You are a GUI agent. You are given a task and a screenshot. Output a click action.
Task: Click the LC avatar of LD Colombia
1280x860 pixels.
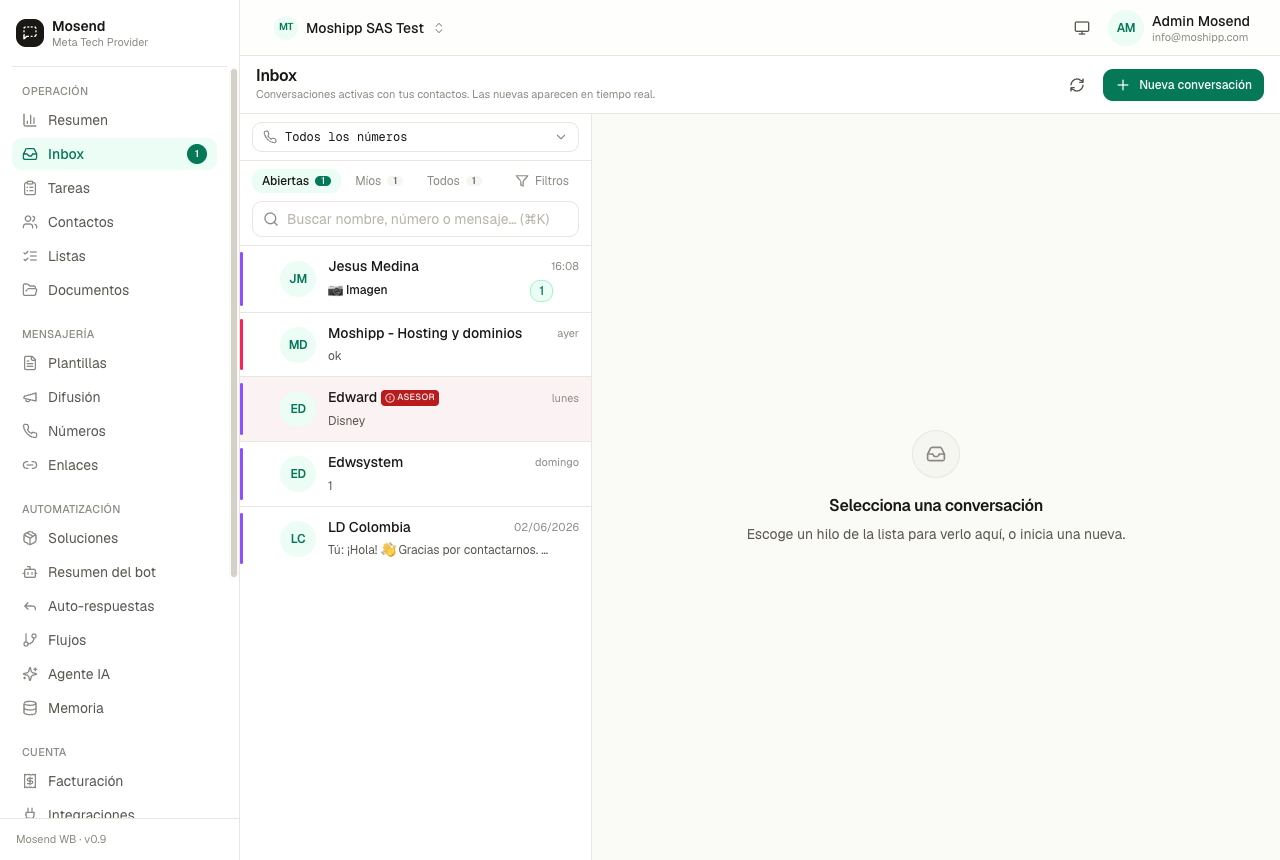point(298,538)
